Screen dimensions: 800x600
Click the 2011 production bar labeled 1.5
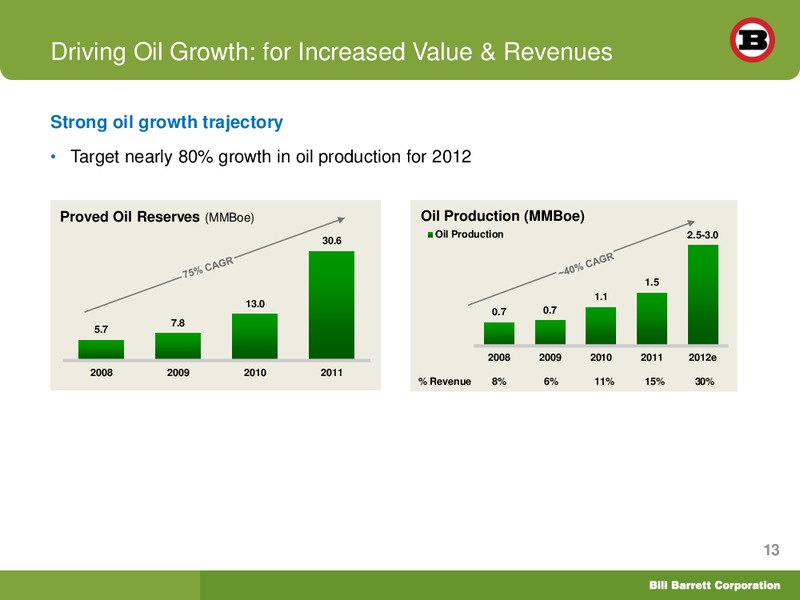click(x=652, y=318)
